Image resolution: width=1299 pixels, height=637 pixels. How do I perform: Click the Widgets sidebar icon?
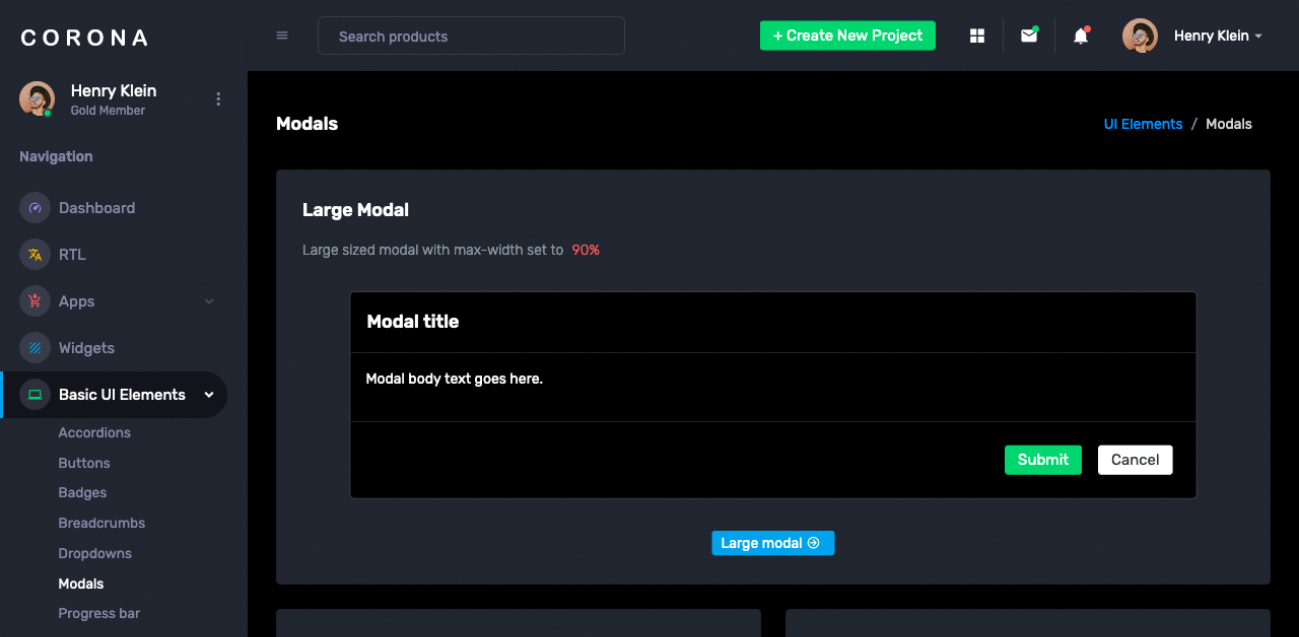35,348
